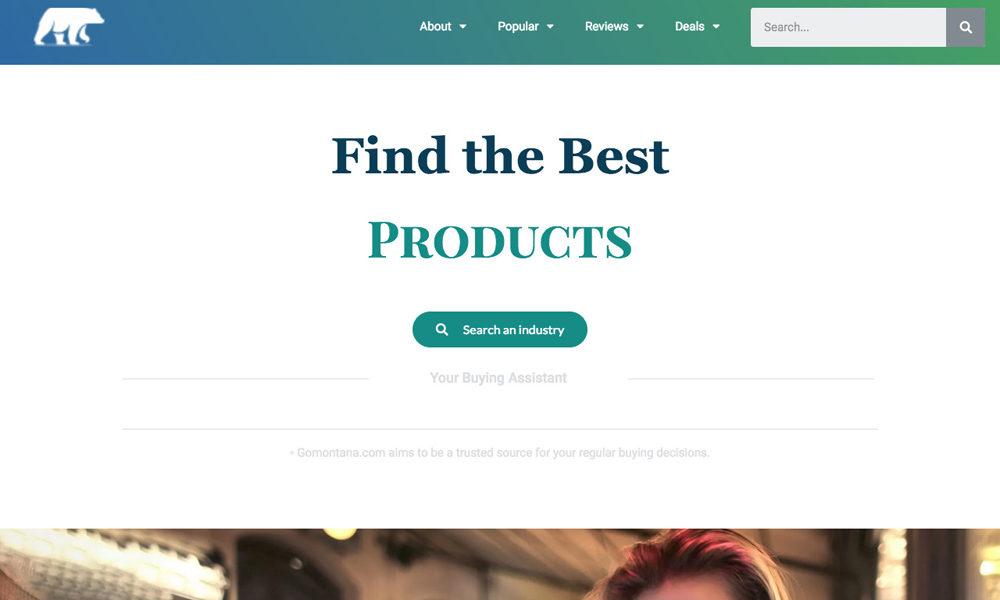Screen dimensions: 1000x600
Task: Open the Popular menu item
Action: [x=518, y=27]
